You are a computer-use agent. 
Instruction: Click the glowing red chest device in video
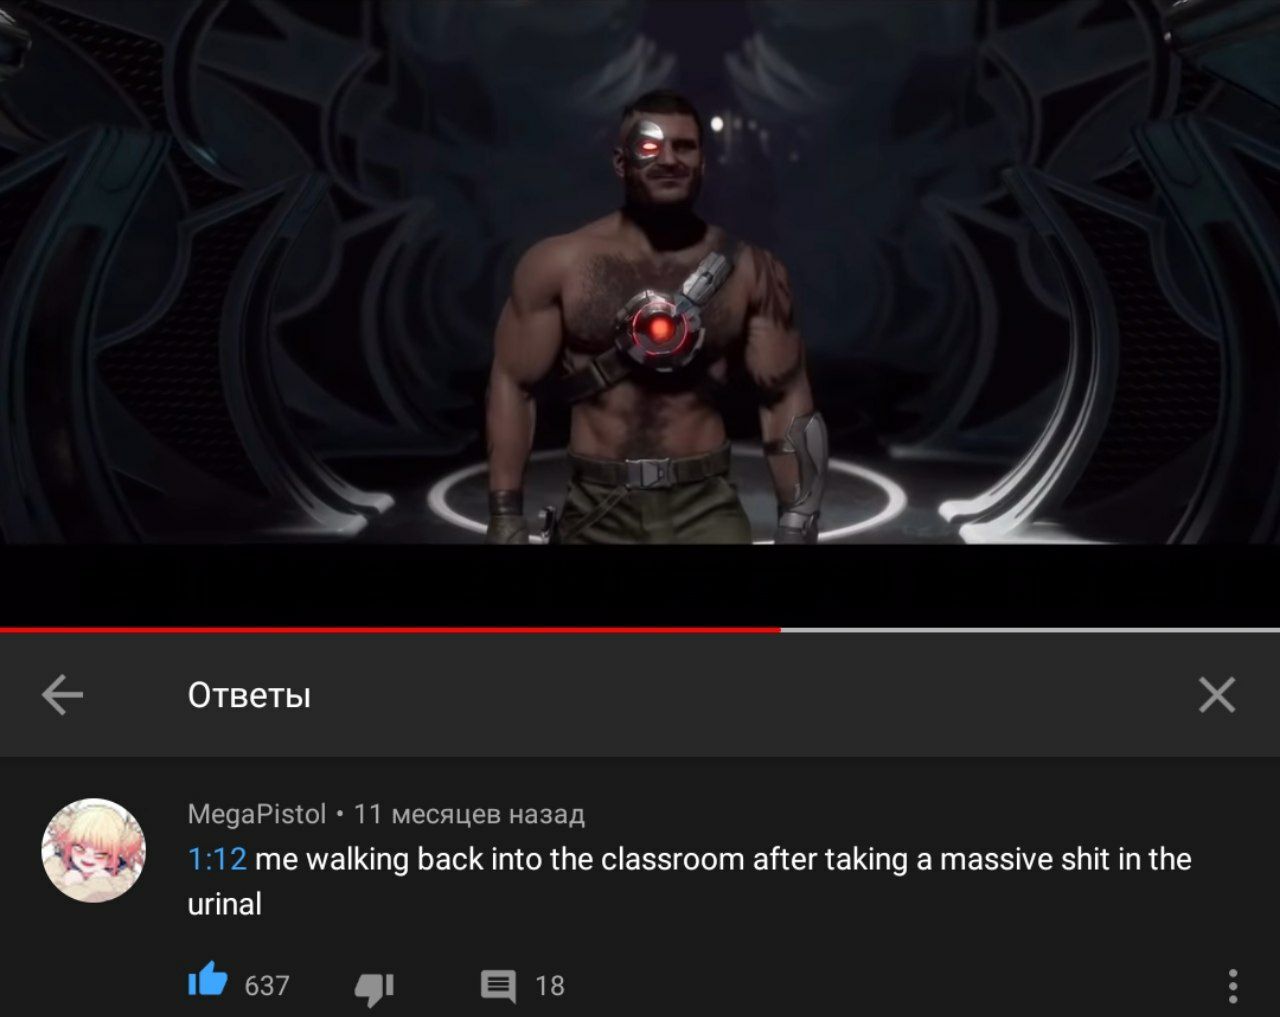coord(658,329)
